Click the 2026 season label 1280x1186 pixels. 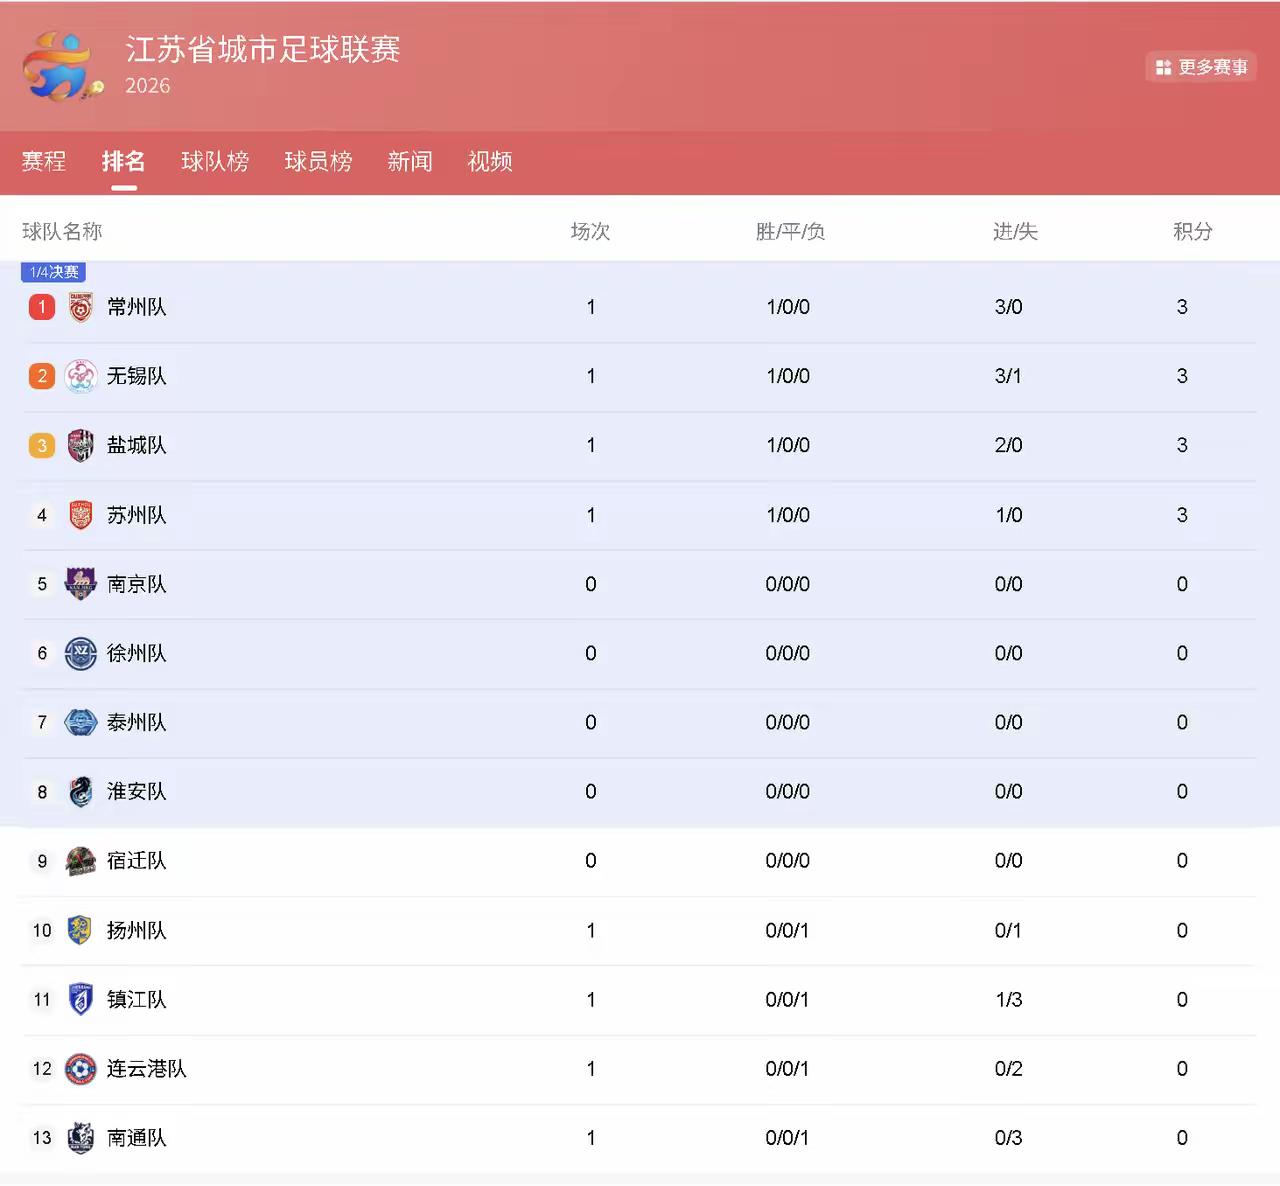pos(148,86)
